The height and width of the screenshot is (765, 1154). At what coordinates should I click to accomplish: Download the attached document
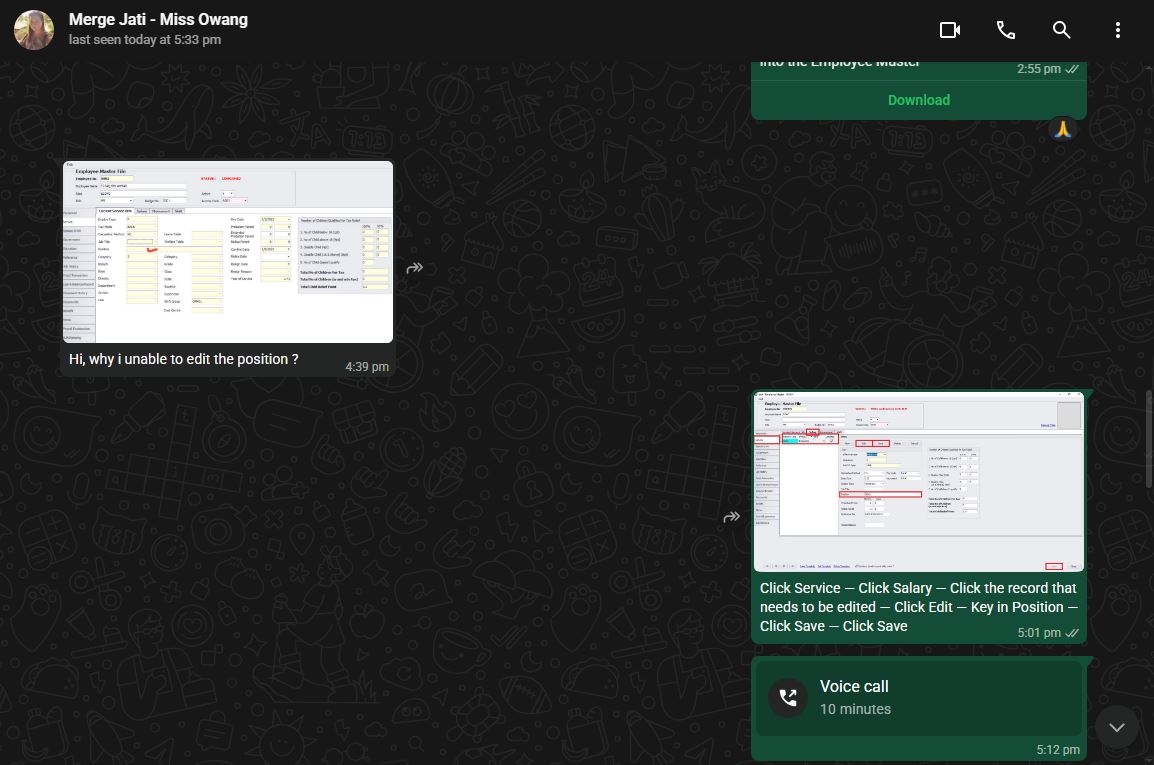(918, 100)
